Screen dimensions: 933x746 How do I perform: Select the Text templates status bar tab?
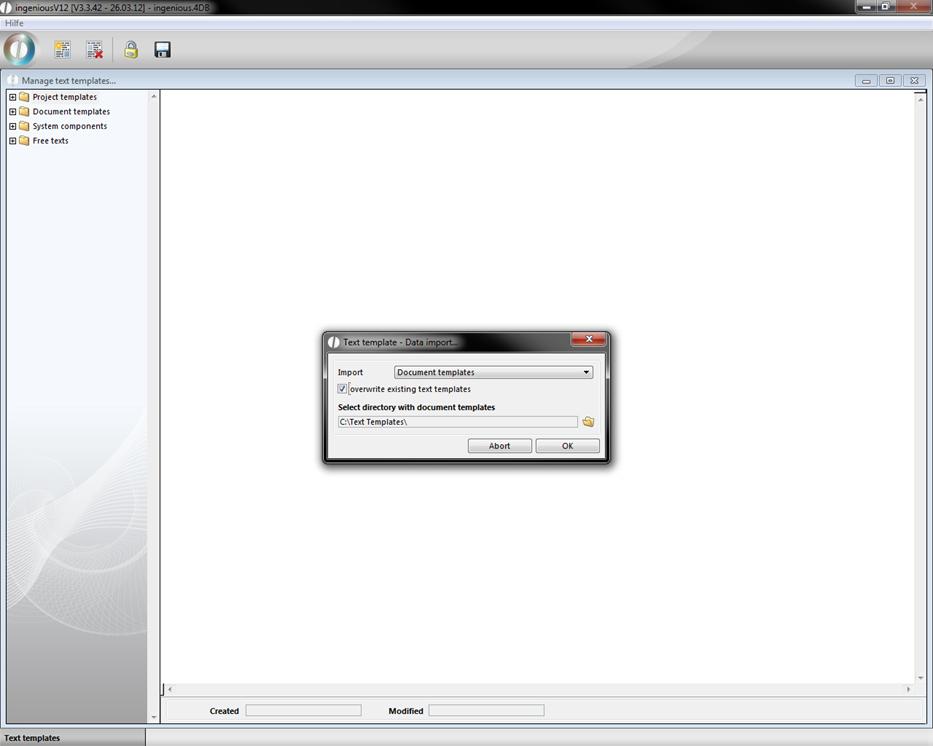(32, 738)
